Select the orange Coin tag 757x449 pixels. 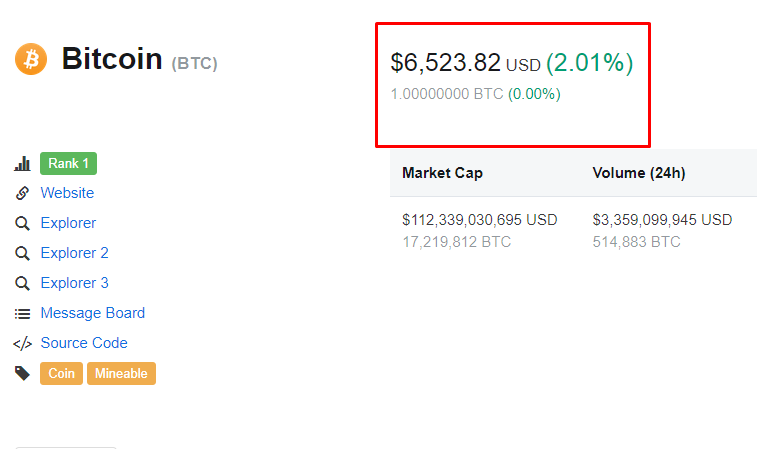61,374
